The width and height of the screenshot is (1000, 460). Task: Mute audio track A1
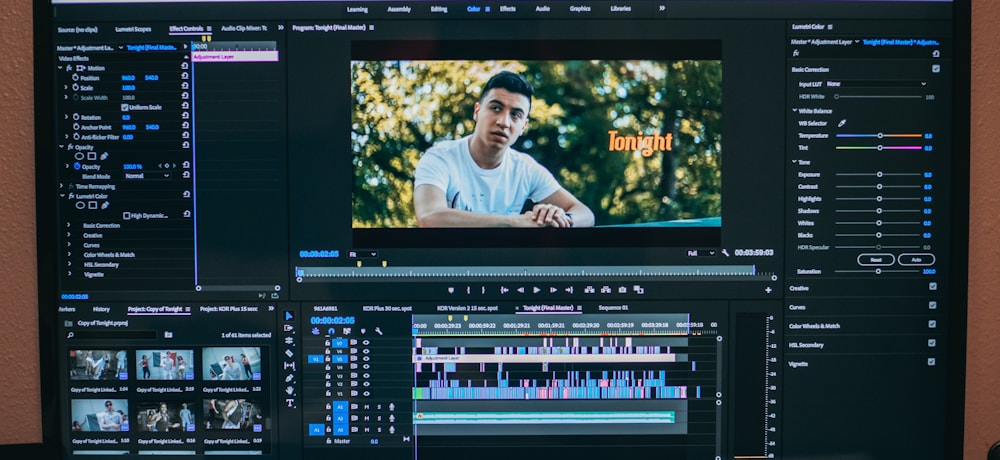tap(367, 407)
